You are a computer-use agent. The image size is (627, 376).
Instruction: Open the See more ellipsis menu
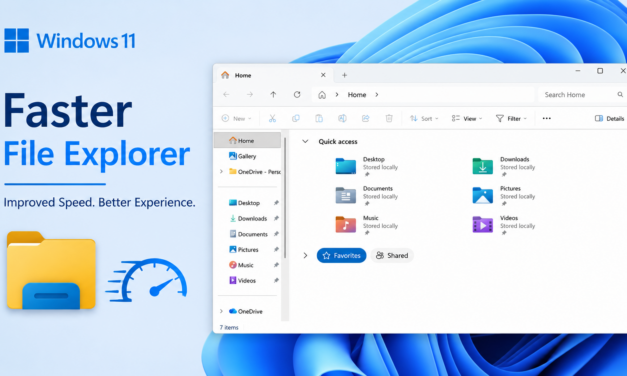pyautogui.click(x=547, y=118)
